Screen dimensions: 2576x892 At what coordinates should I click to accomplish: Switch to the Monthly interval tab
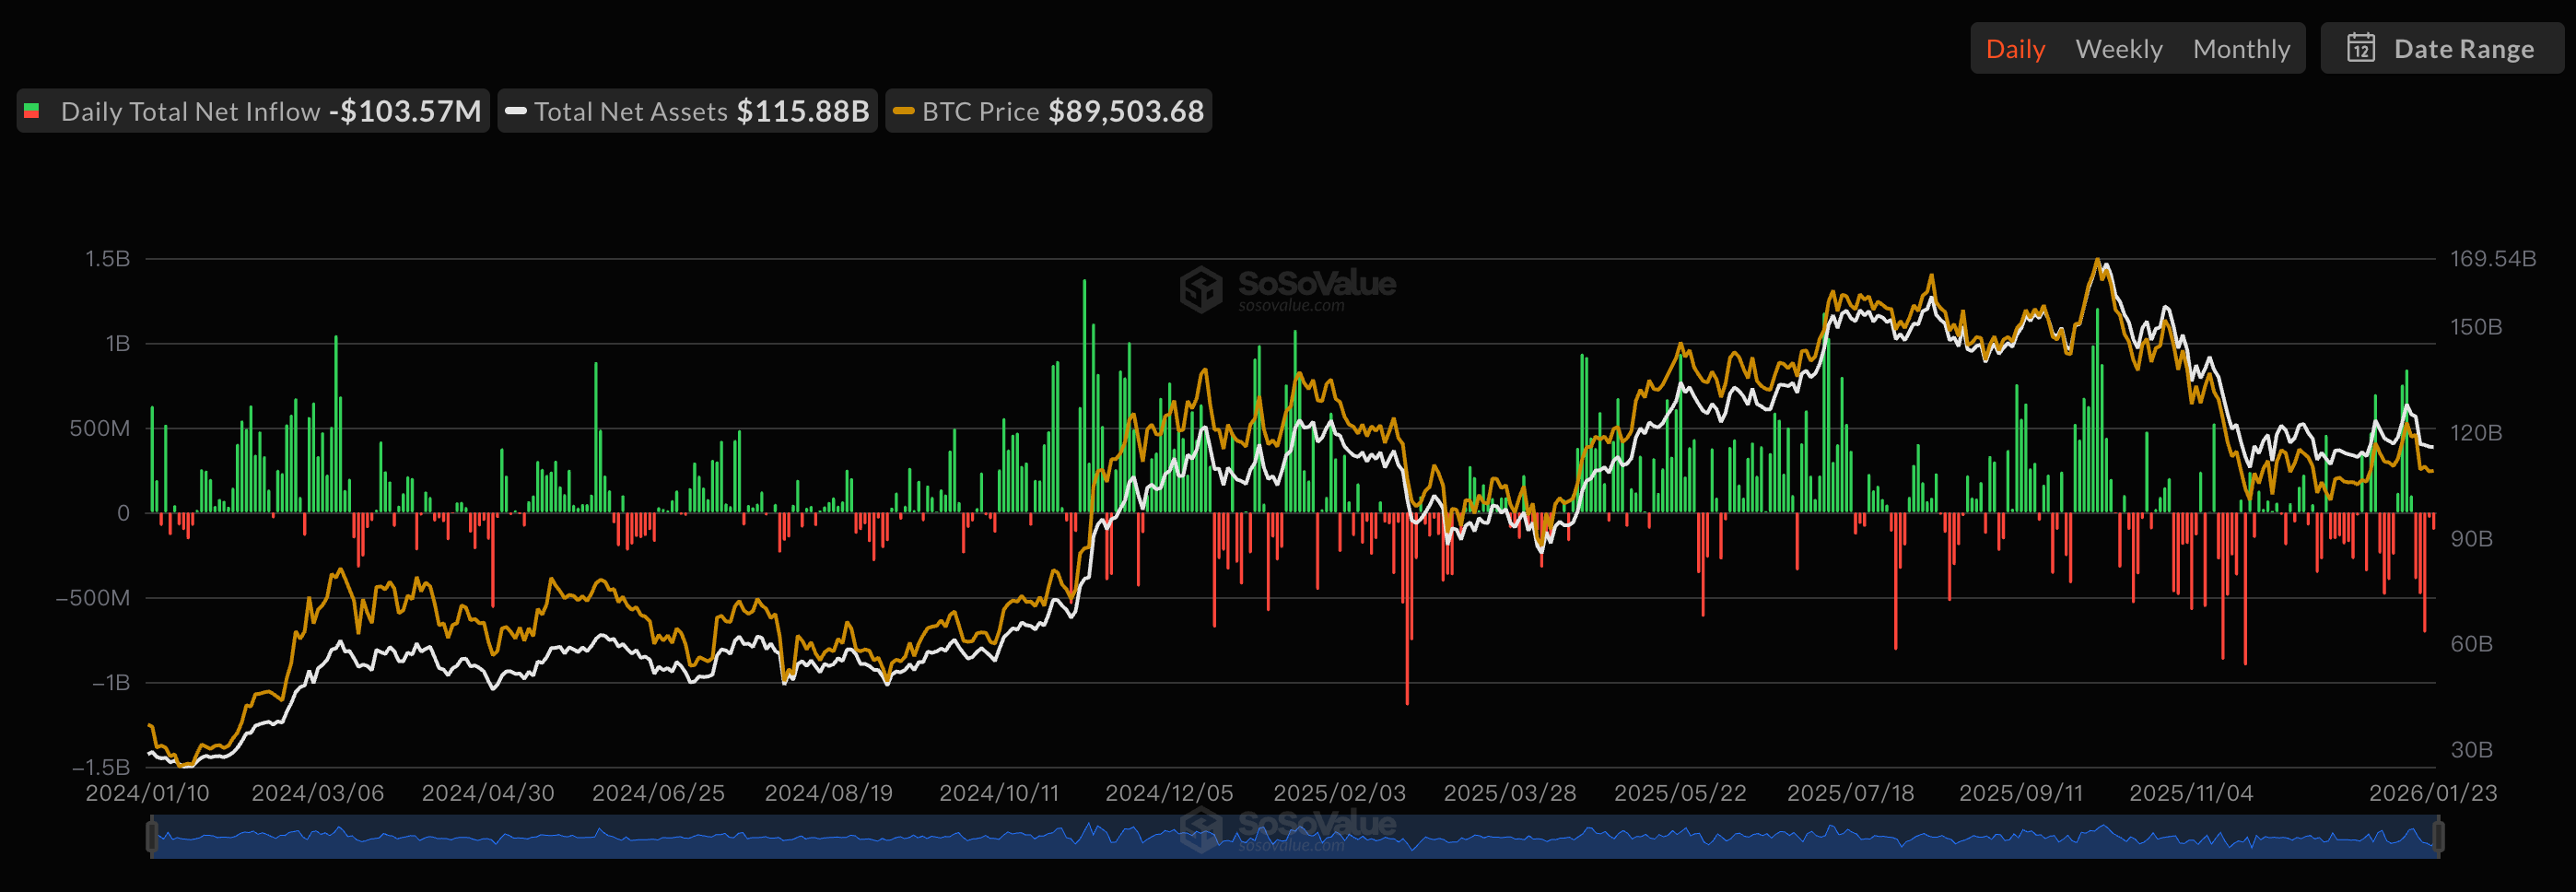[x=2241, y=48]
